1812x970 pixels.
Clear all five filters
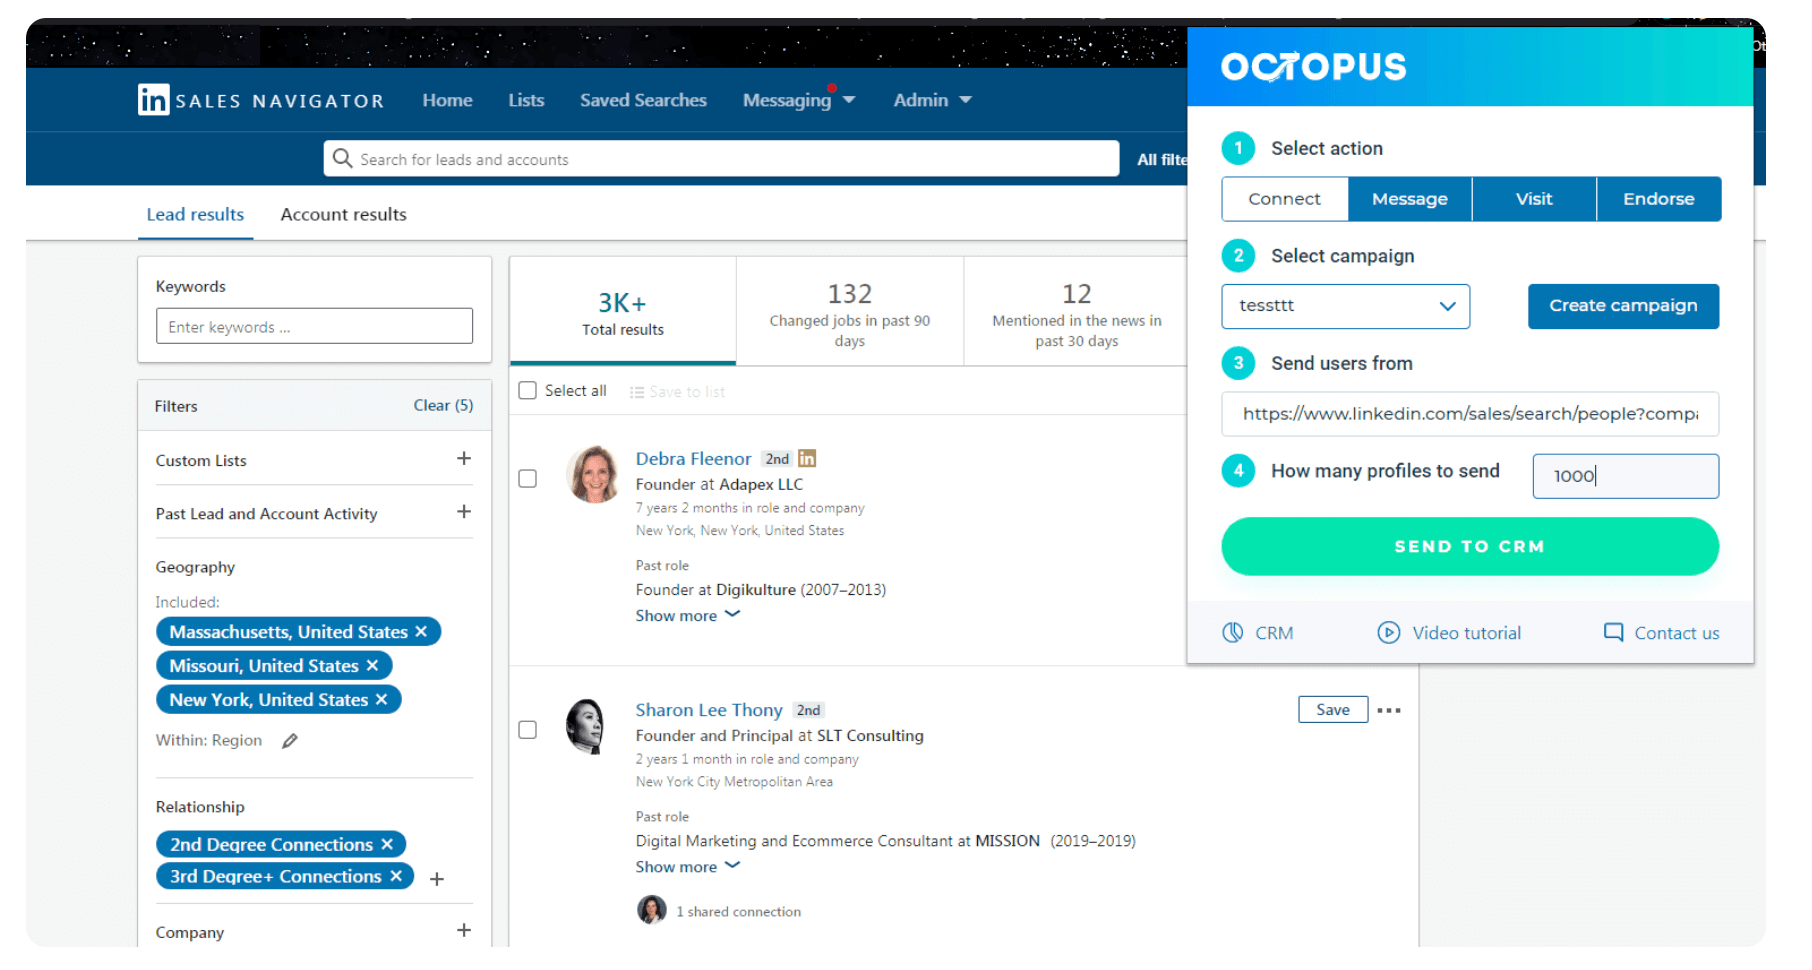click(x=443, y=405)
